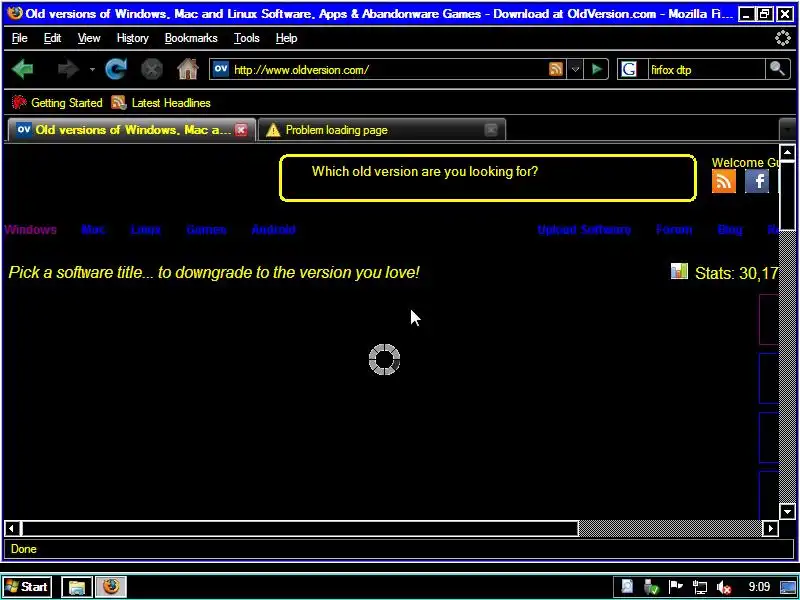Switch to the 'Problem loading page' tab
Image resolution: width=800 pixels, height=600 pixels.
pos(382,130)
